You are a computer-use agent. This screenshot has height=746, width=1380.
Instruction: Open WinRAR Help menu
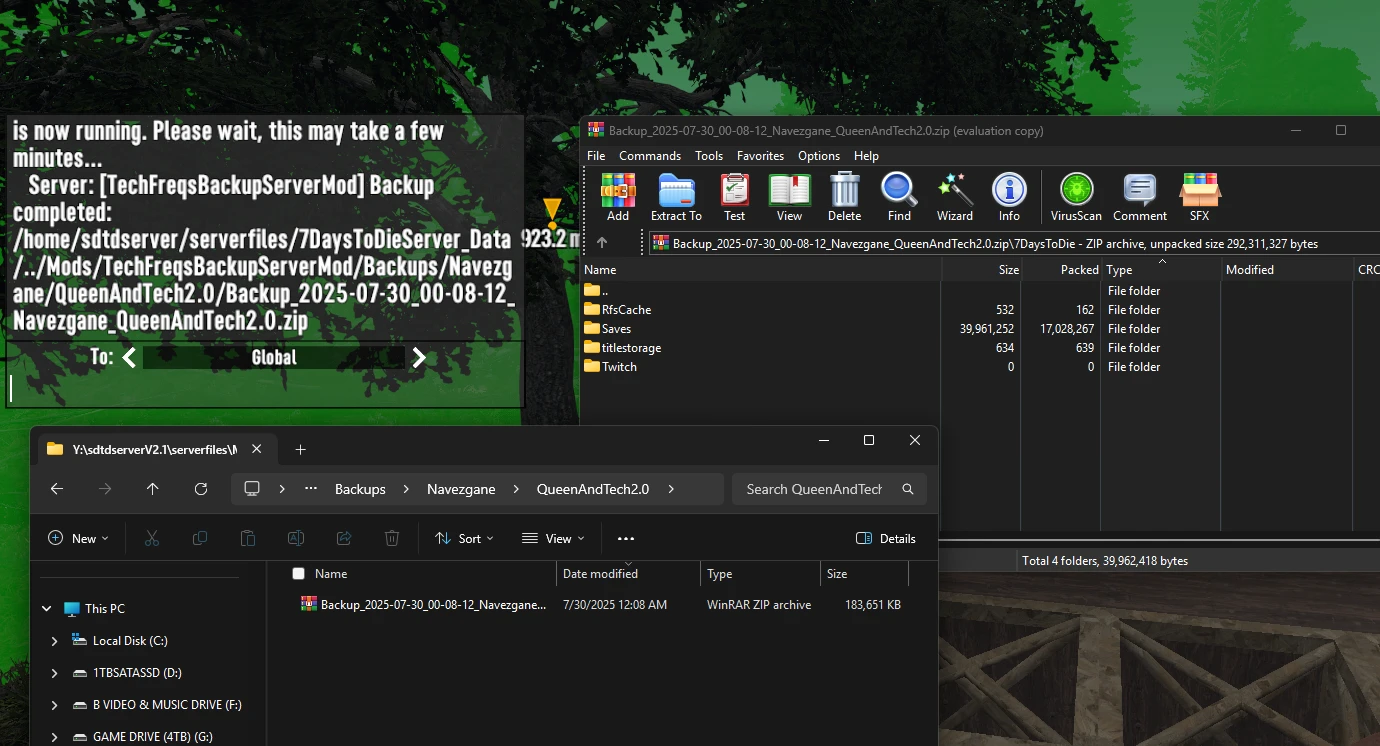click(866, 156)
